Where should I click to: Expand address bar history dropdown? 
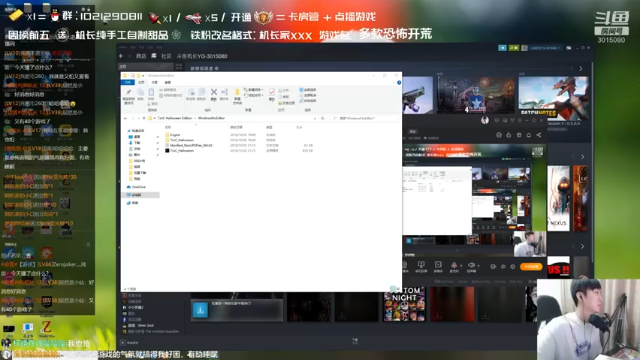point(315,118)
